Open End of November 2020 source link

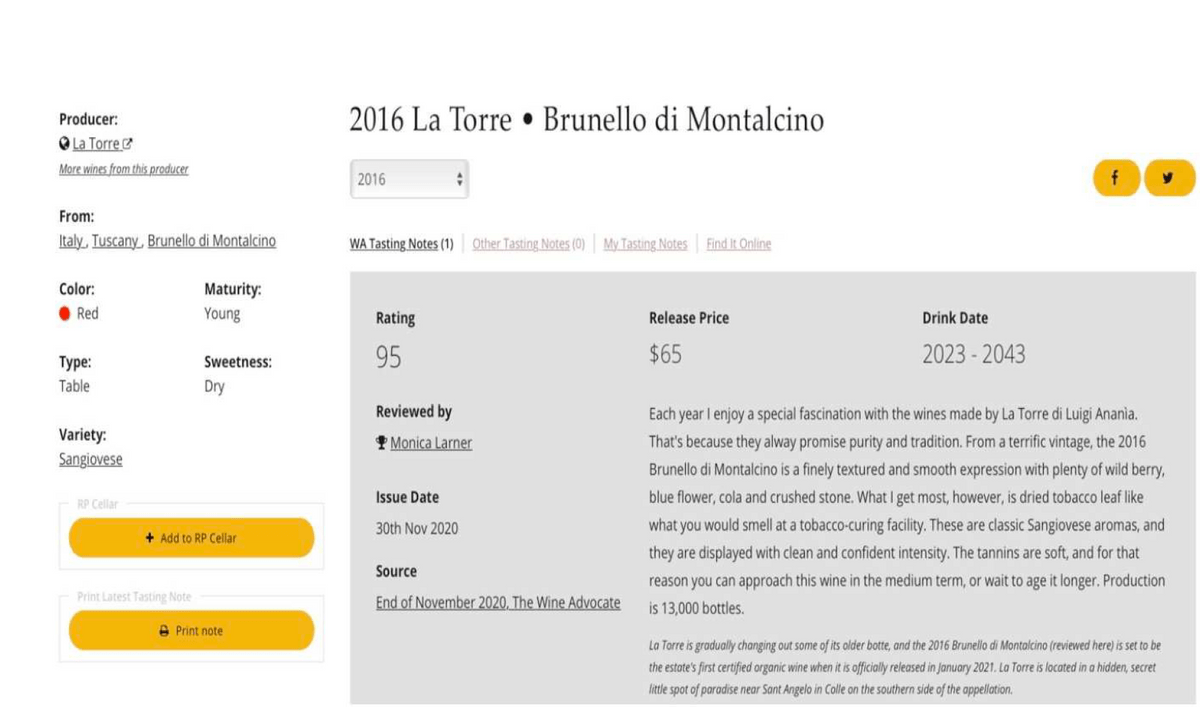point(498,602)
